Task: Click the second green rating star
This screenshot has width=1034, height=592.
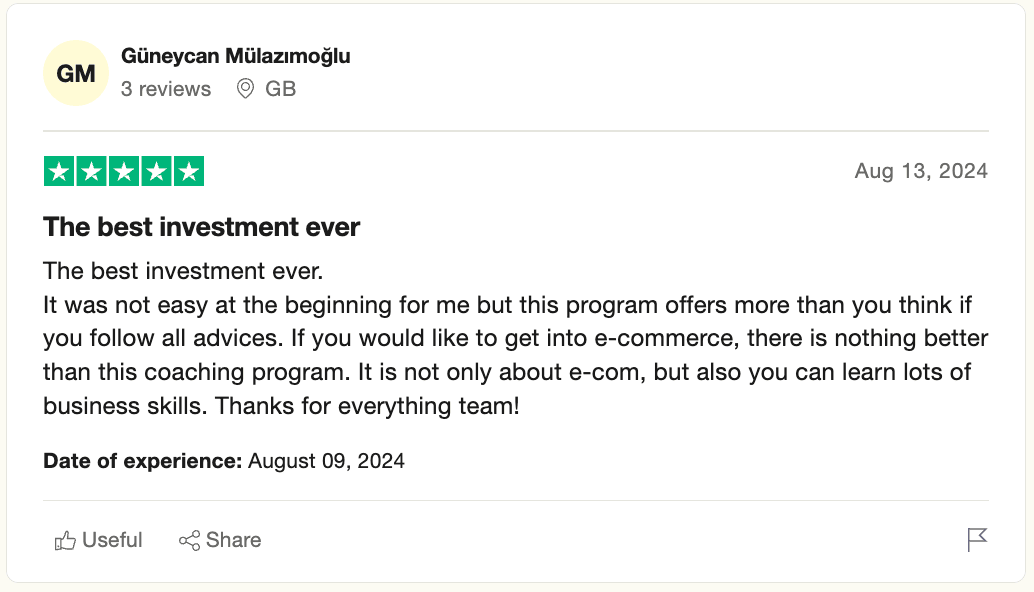Action: [x=92, y=172]
